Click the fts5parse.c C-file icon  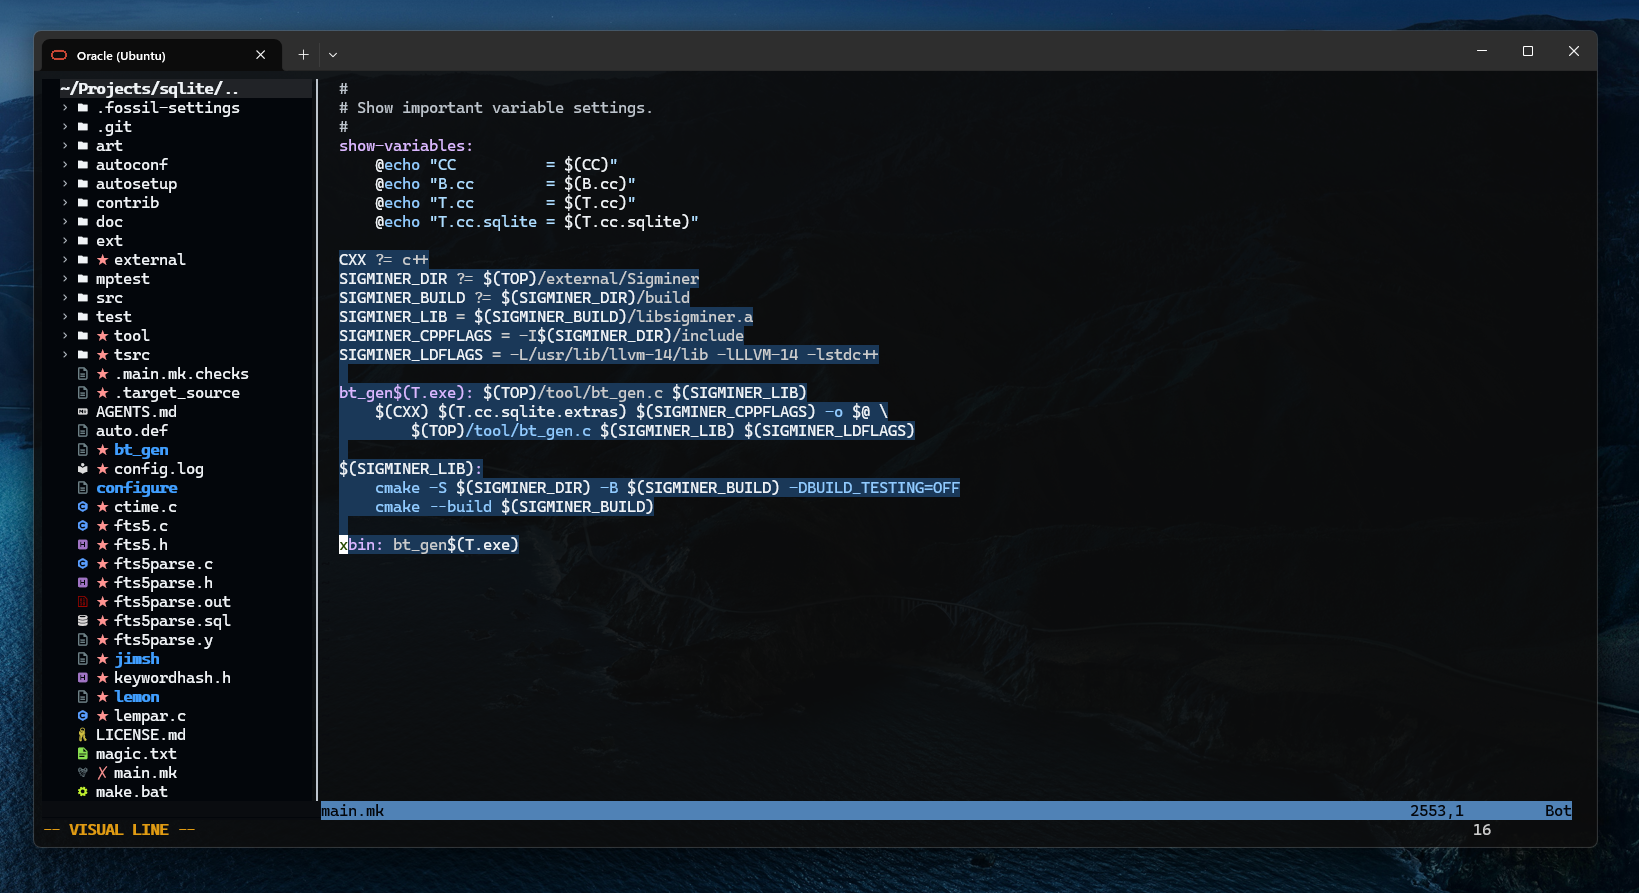pyautogui.click(x=83, y=564)
